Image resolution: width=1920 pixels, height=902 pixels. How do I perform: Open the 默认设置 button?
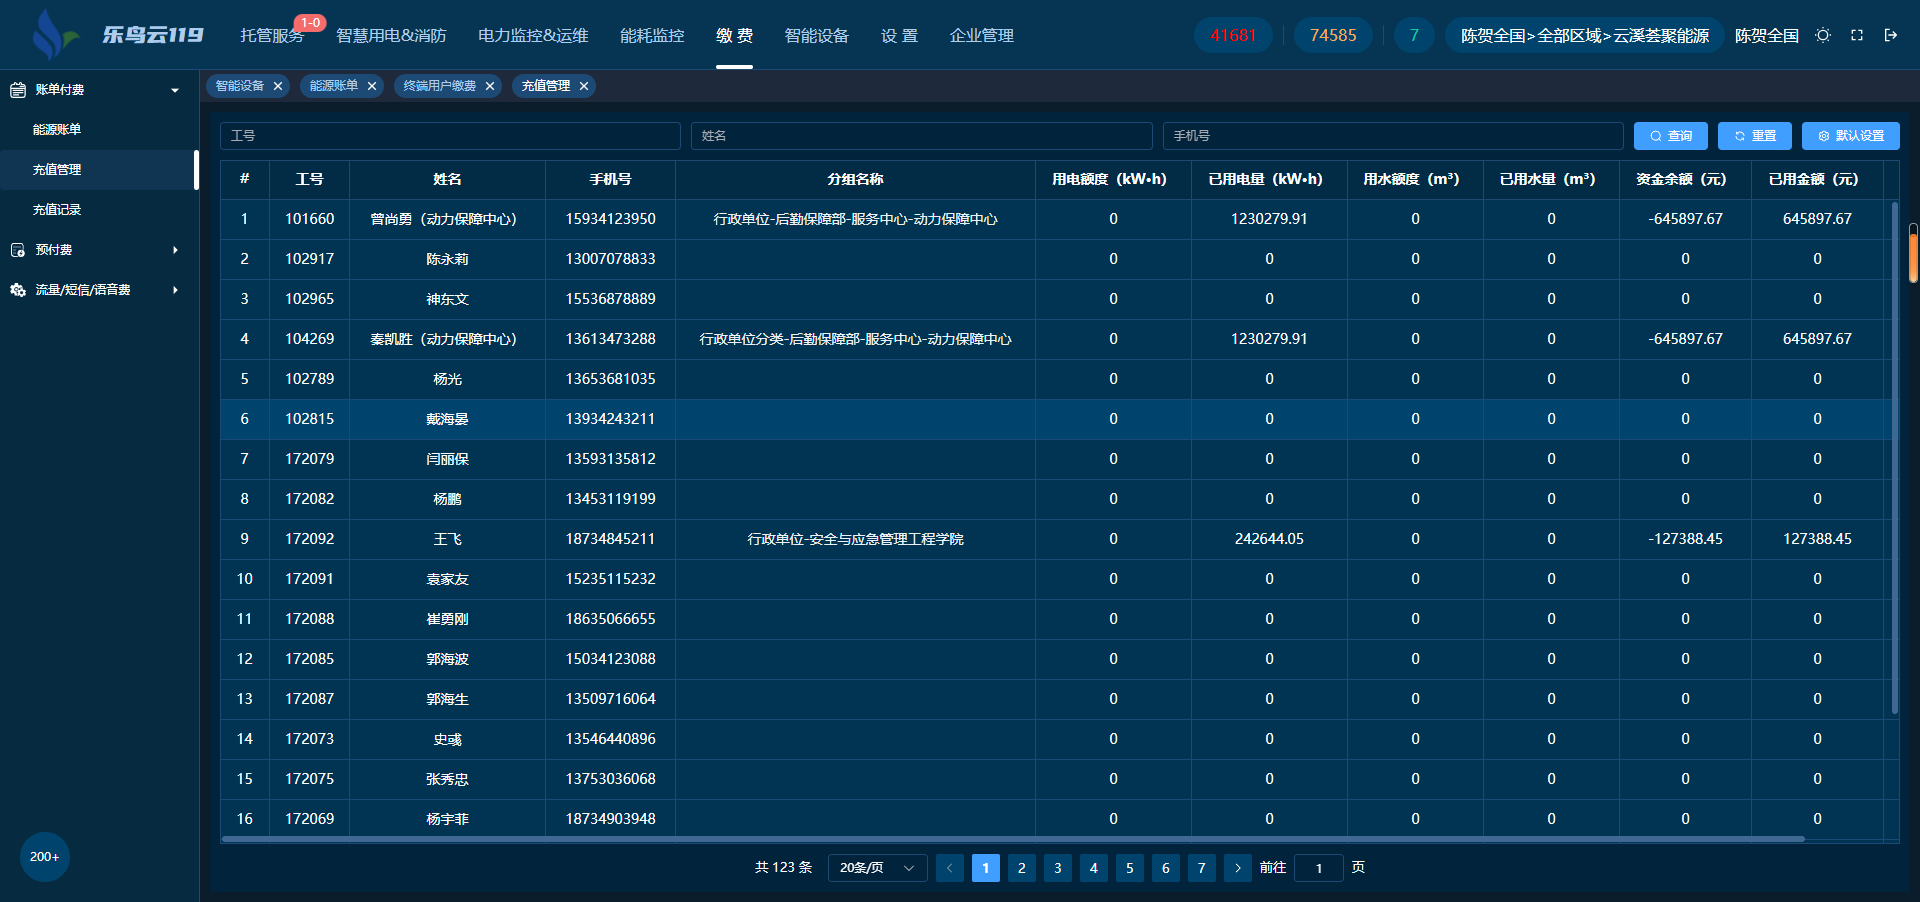pos(1850,136)
